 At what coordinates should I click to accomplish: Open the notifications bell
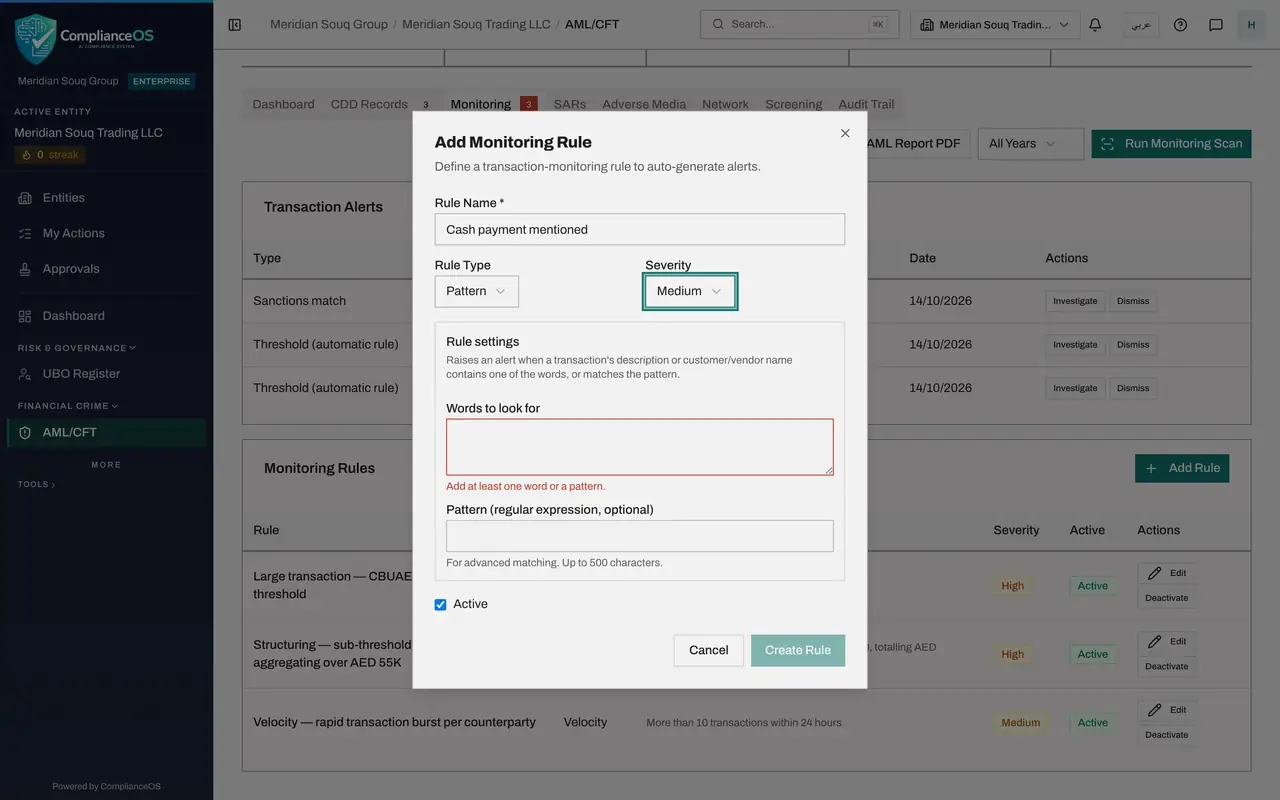[1095, 25]
